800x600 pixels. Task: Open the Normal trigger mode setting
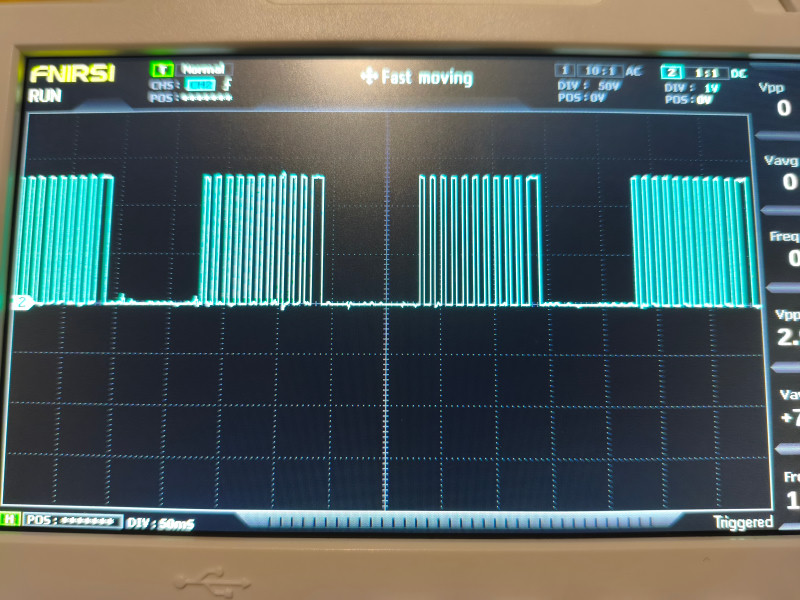point(204,69)
